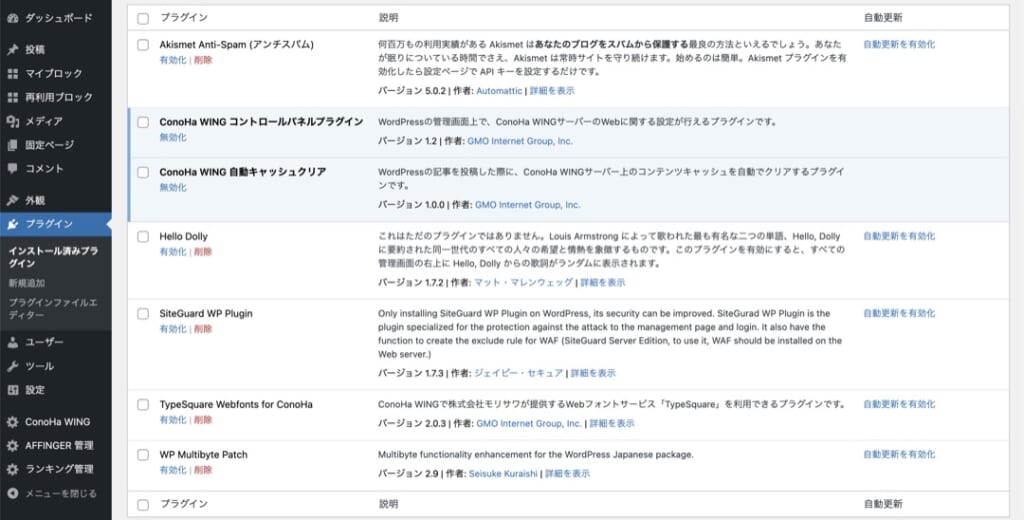Activate Hello Dolly via 有効化 link
The image size is (1024, 520).
[173, 252]
